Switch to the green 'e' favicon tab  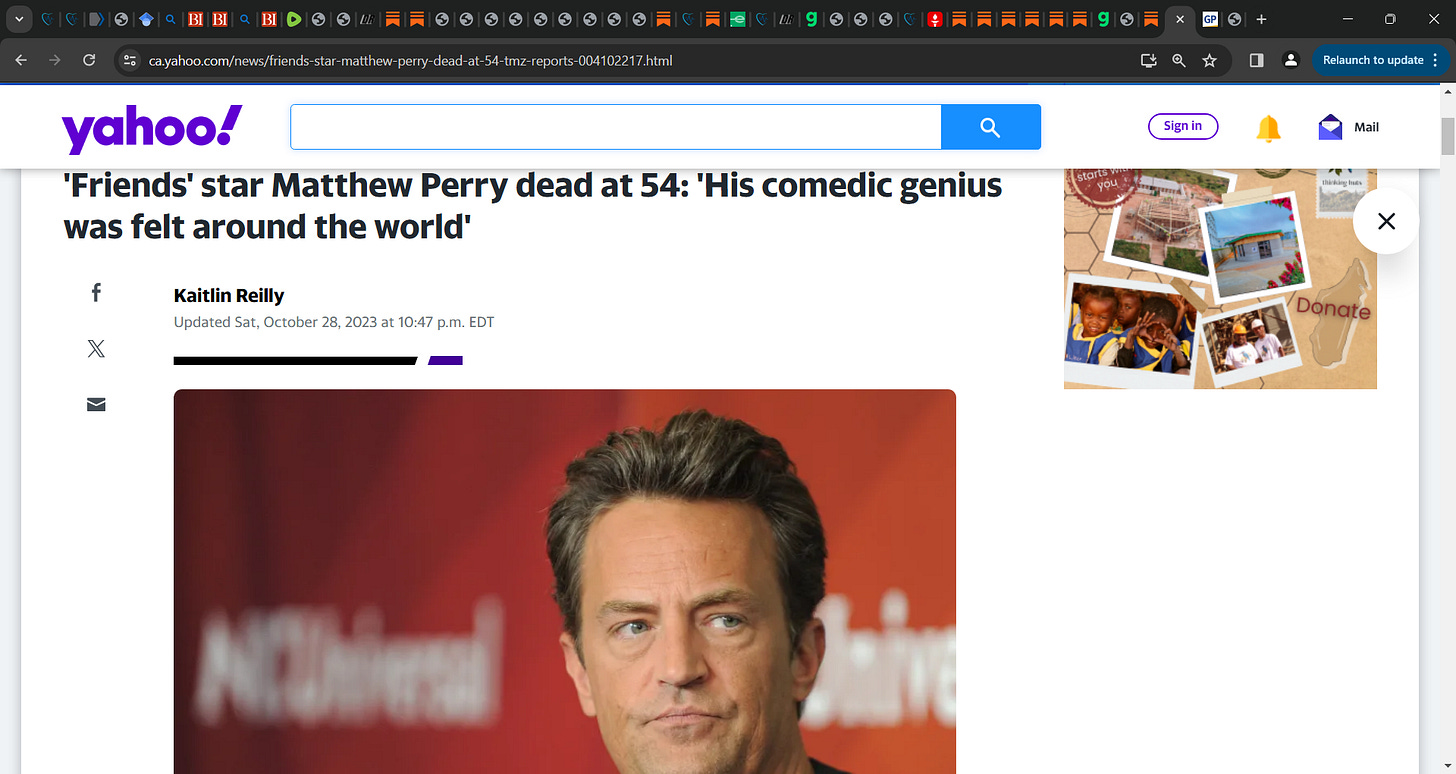coord(737,19)
